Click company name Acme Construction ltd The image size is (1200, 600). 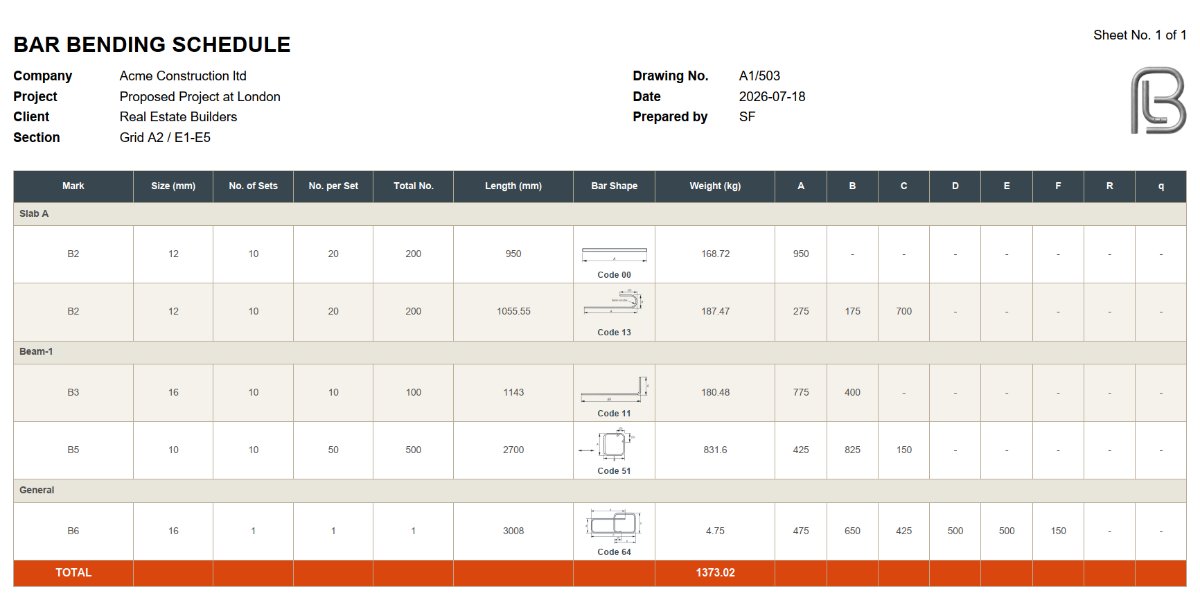183,76
